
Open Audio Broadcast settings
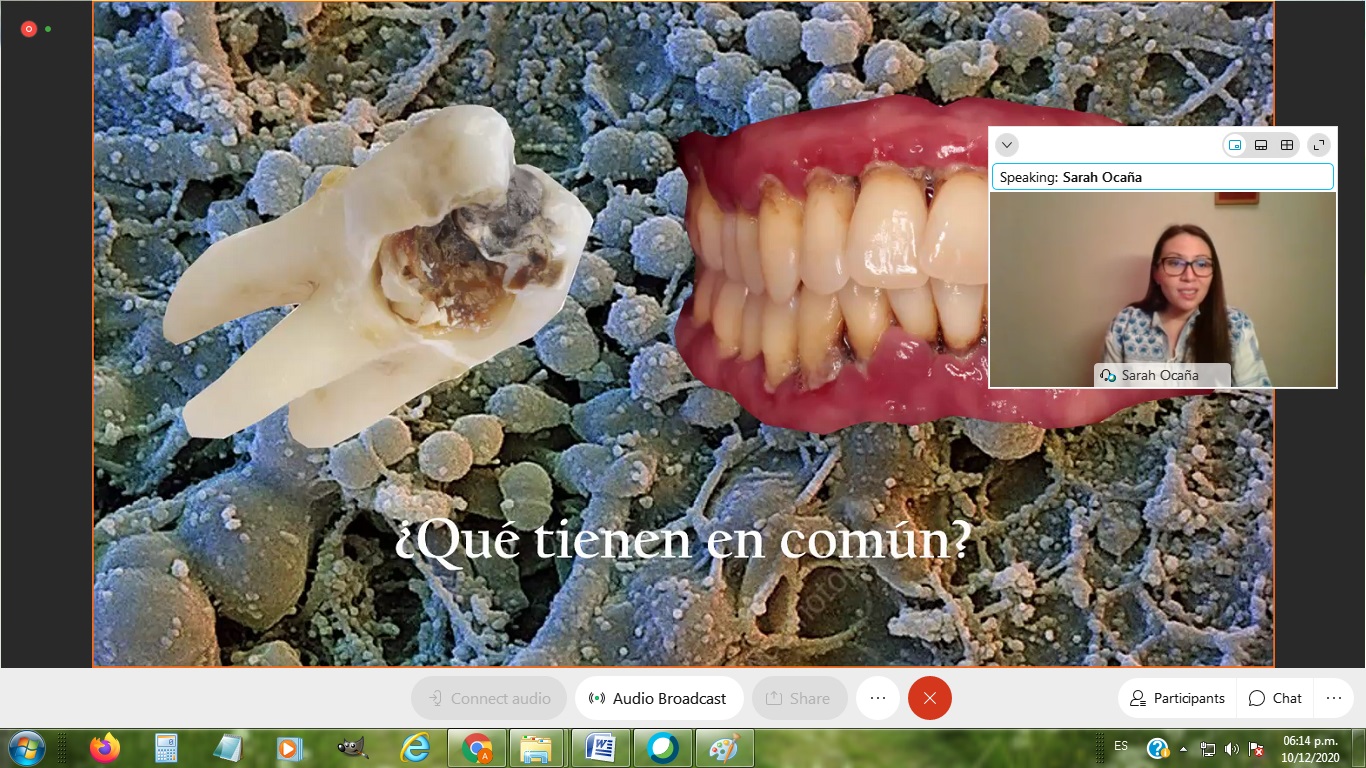[659, 698]
